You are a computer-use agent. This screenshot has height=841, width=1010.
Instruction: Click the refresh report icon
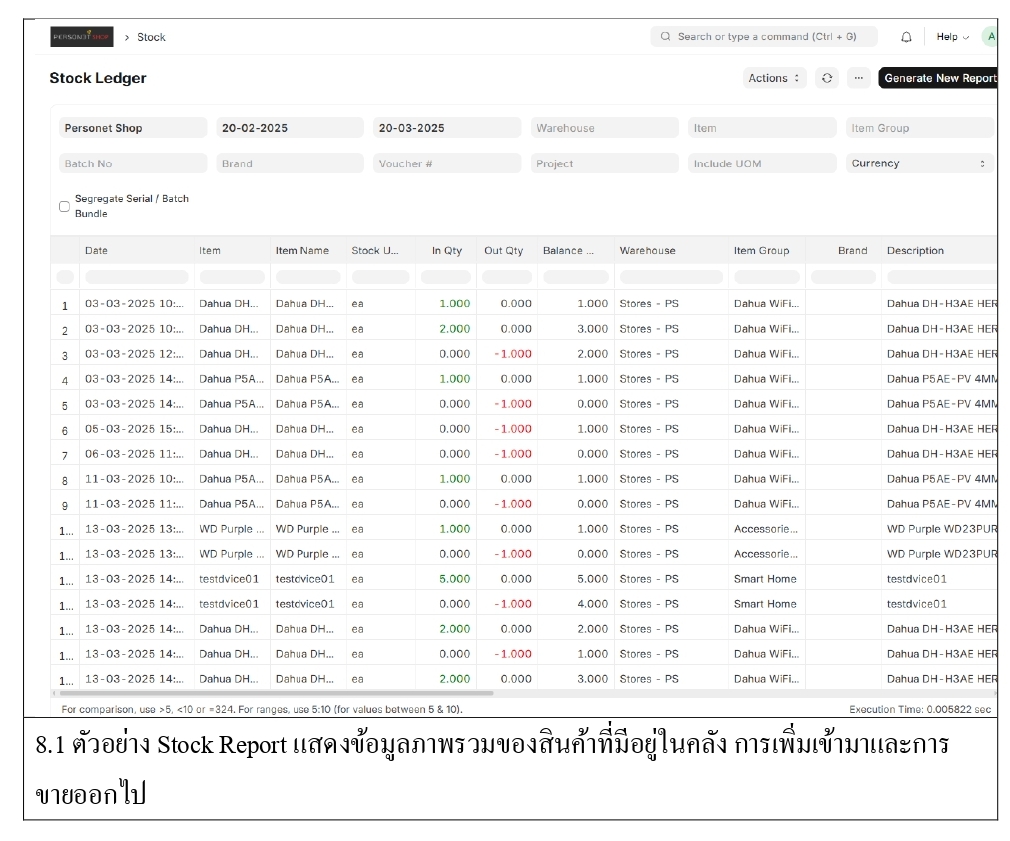coord(826,78)
